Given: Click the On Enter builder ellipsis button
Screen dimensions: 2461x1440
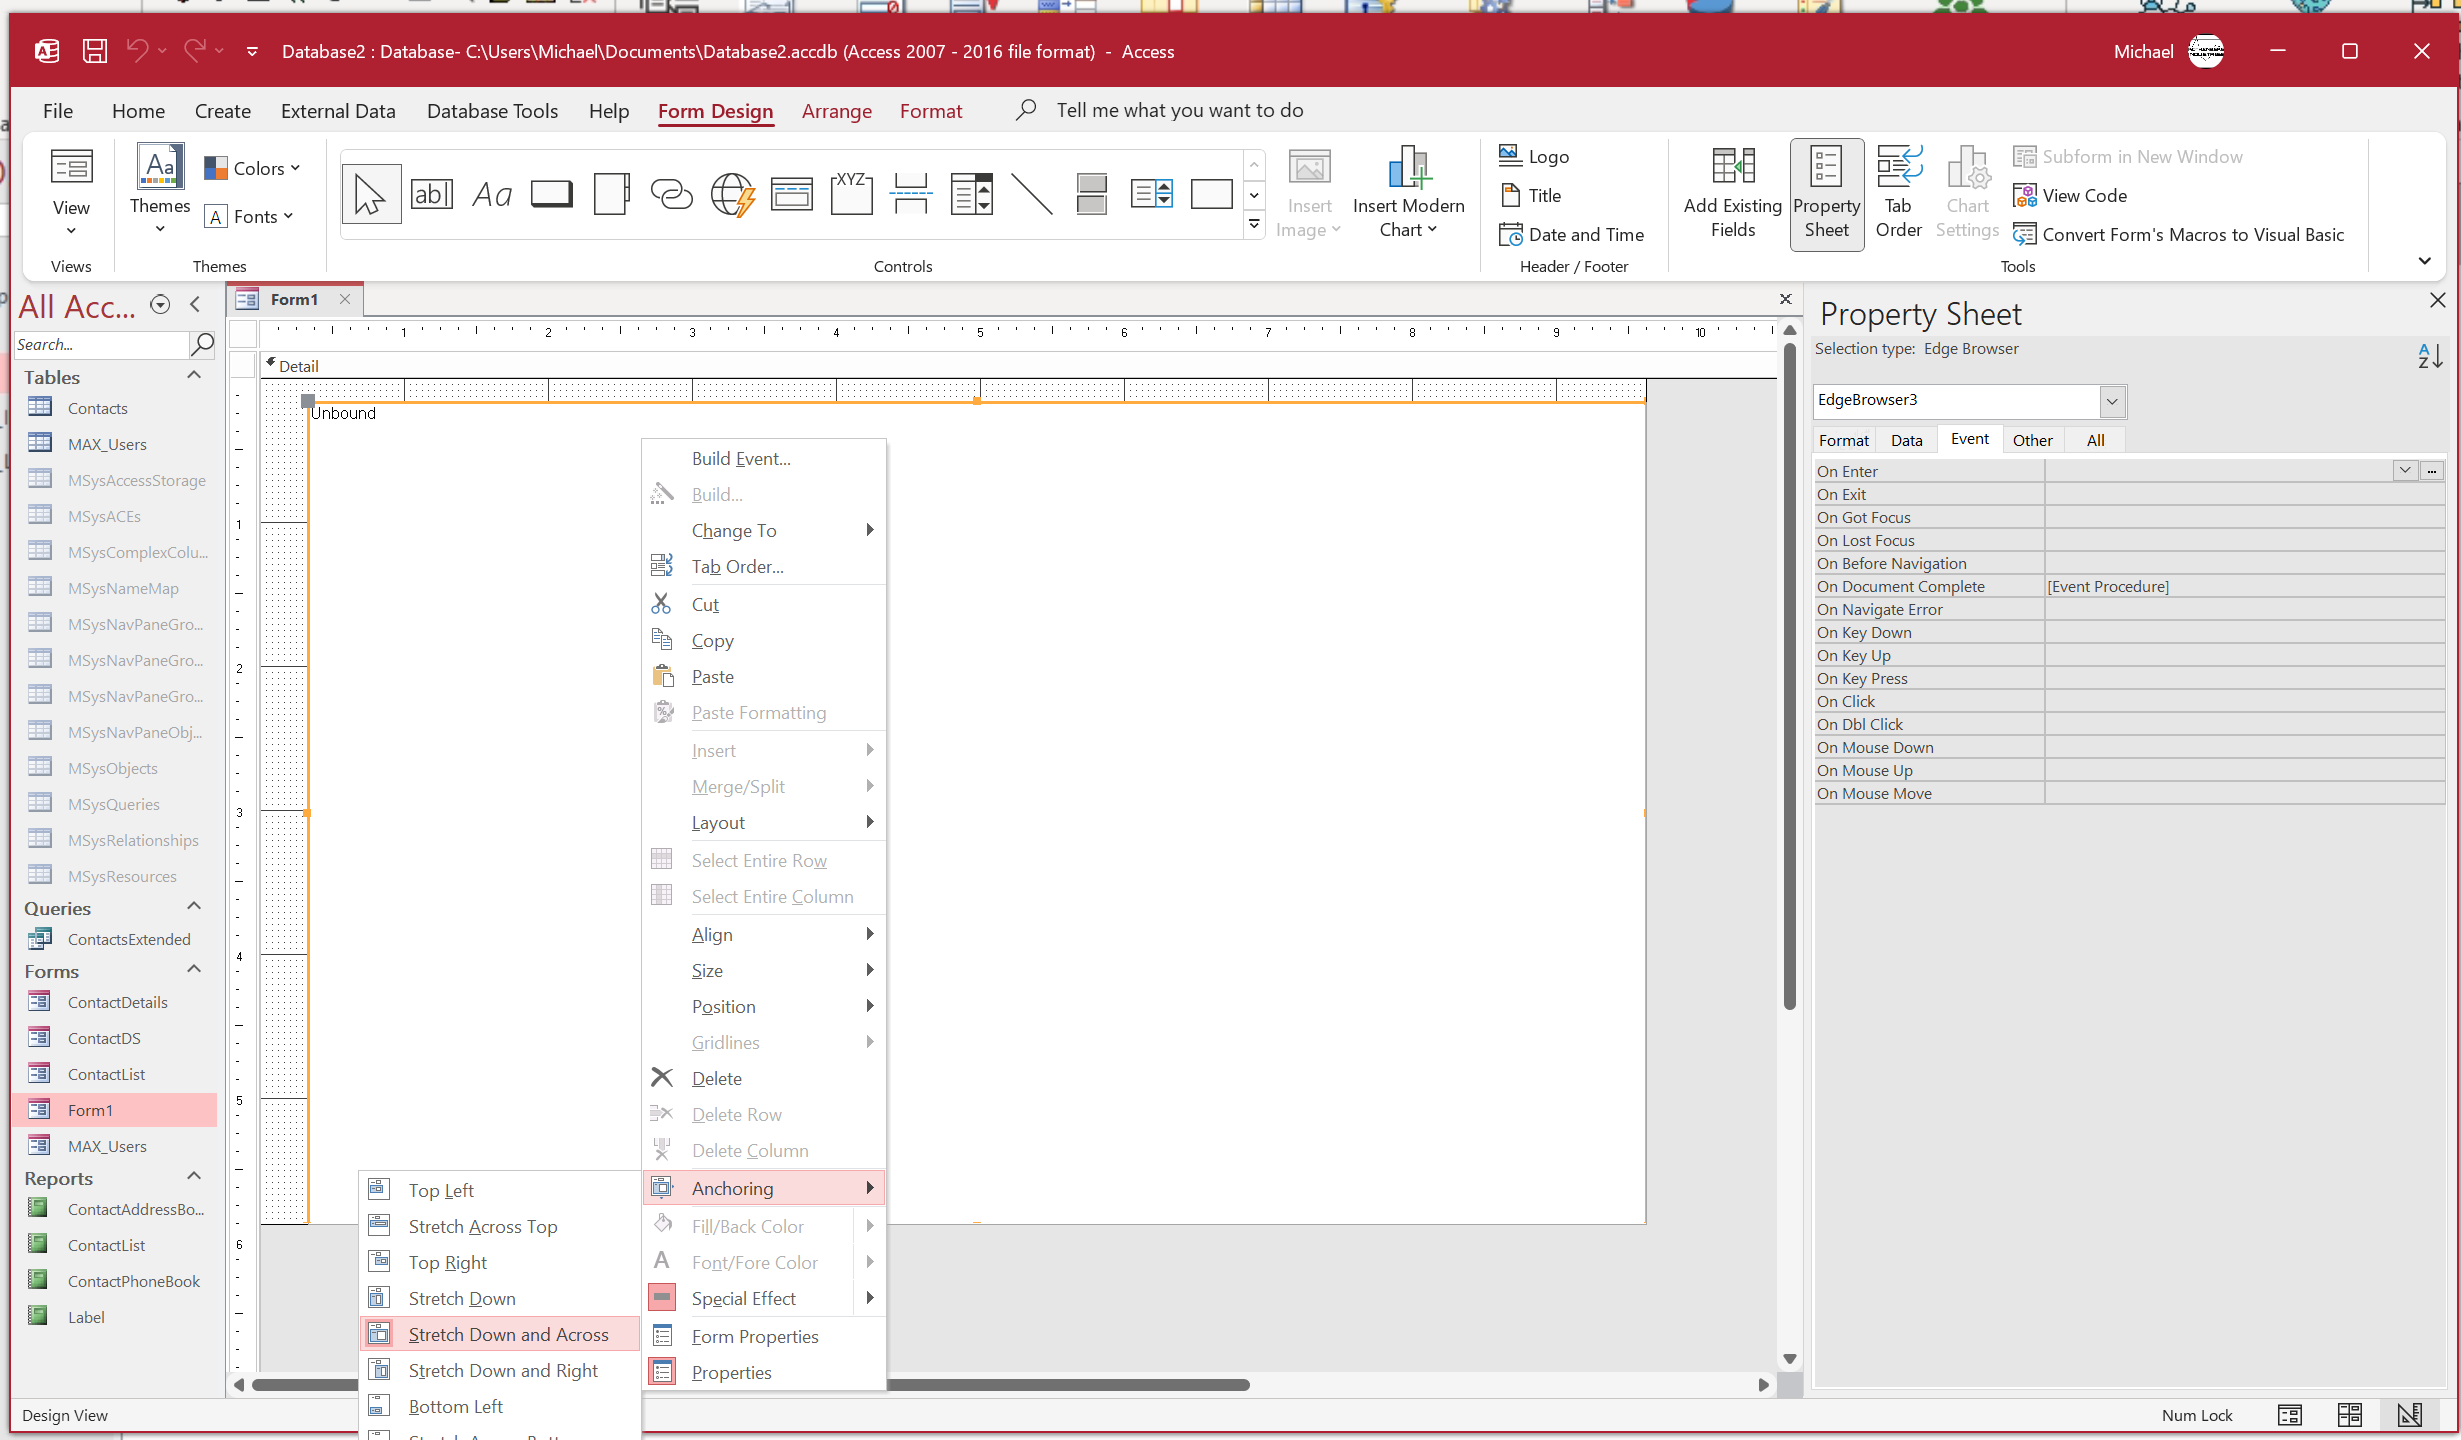Looking at the screenshot, I should [x=2432, y=471].
